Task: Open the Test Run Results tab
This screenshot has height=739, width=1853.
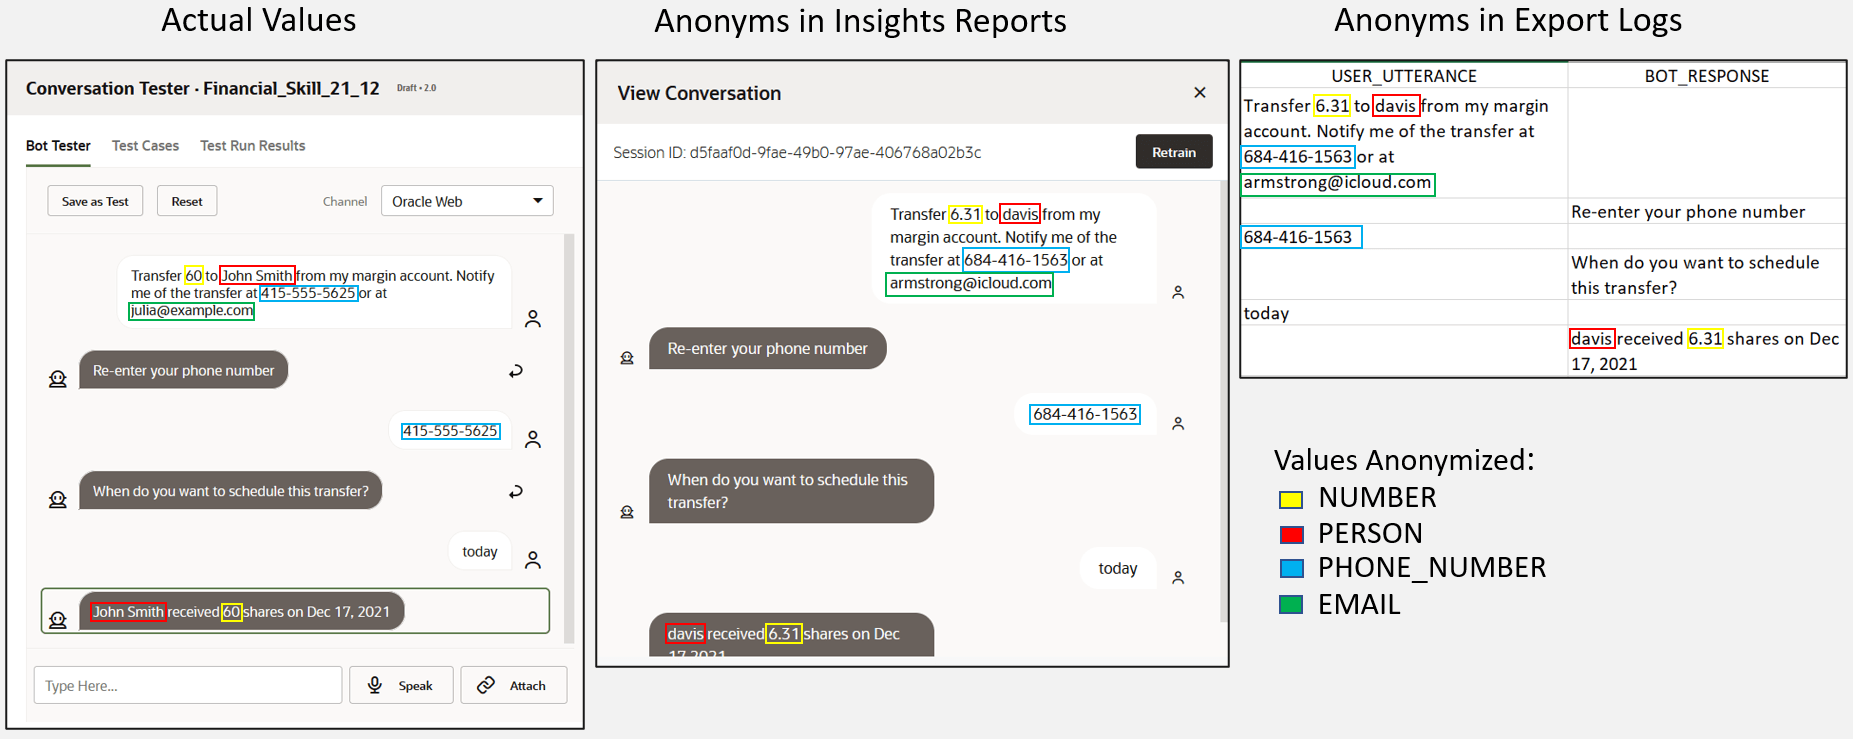Action: (x=252, y=146)
